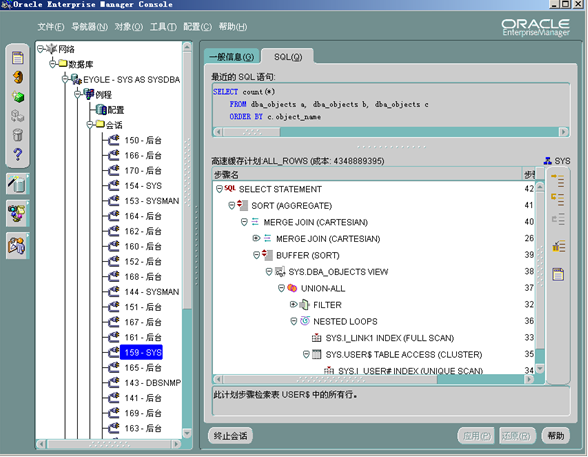Expand the FILTER plan step
Viewport: 588px width, 457px height.
click(294, 304)
